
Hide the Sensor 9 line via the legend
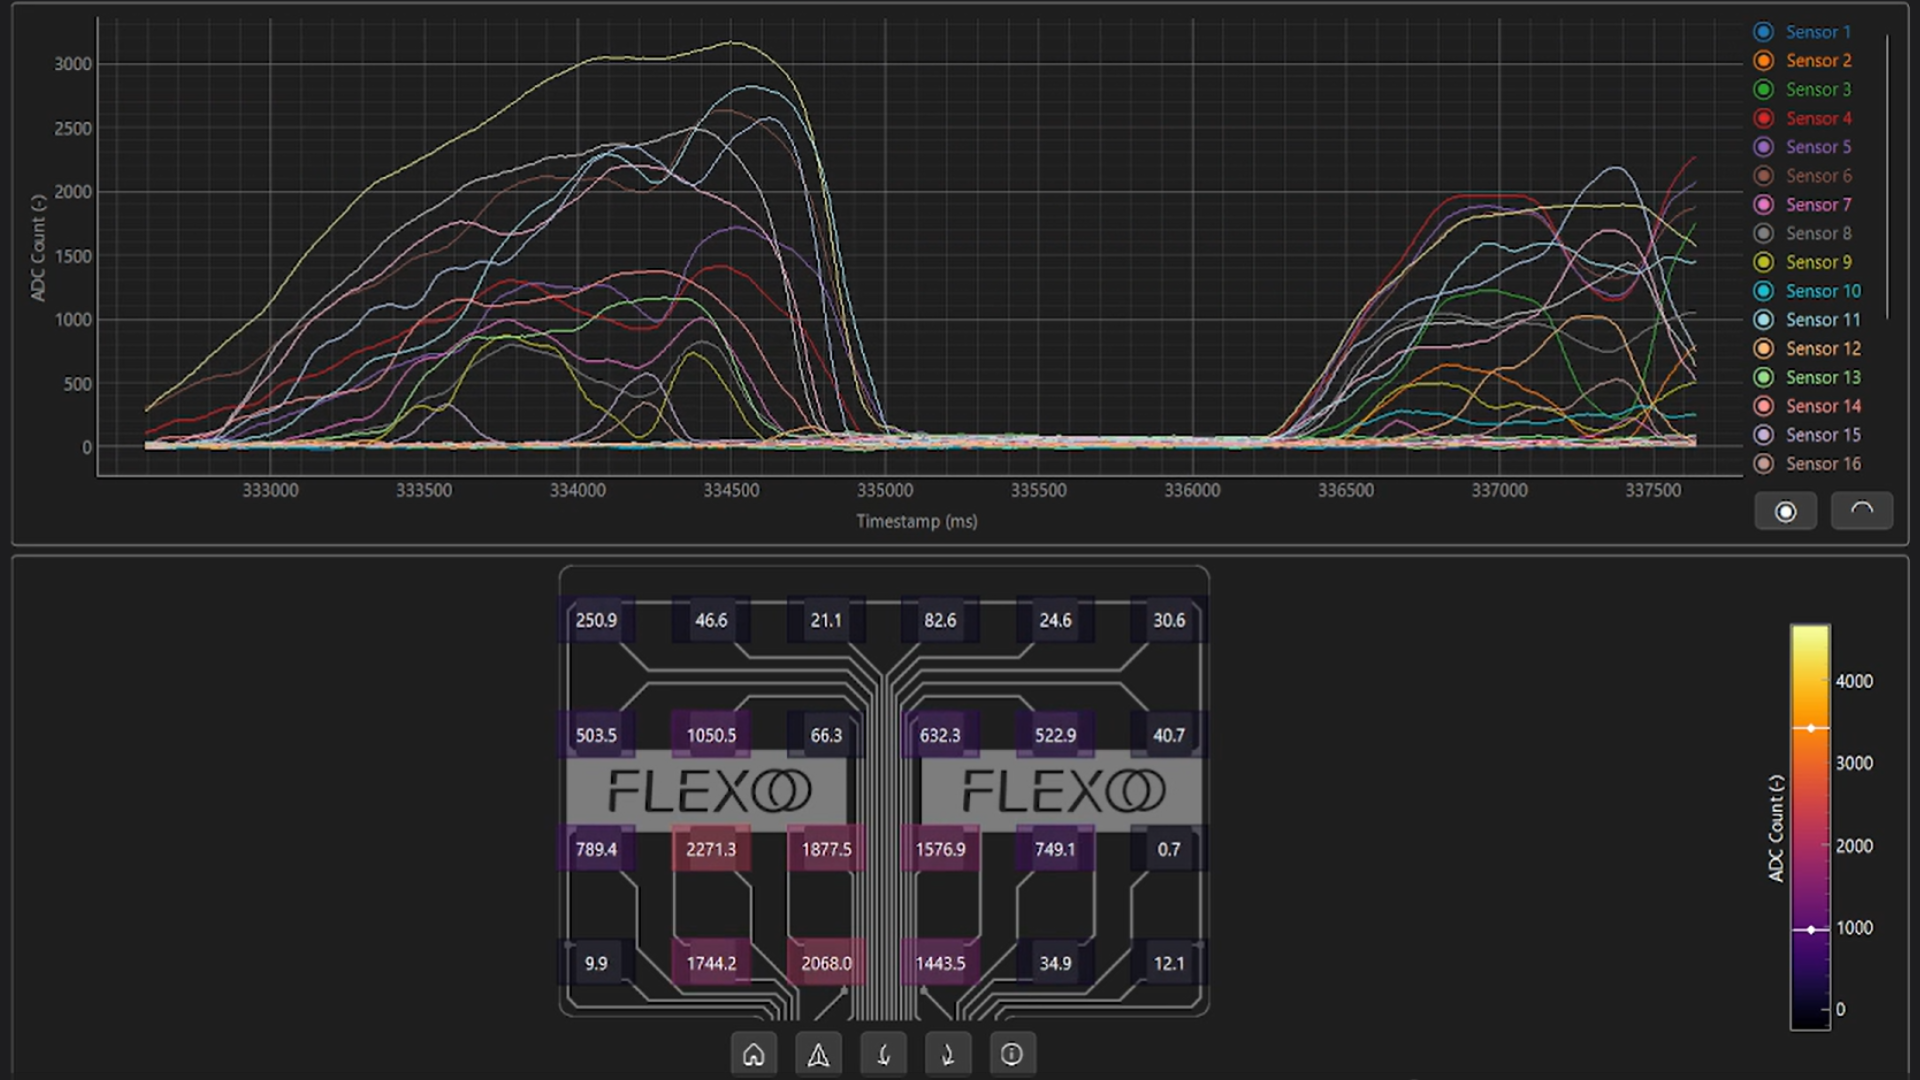(x=1817, y=262)
